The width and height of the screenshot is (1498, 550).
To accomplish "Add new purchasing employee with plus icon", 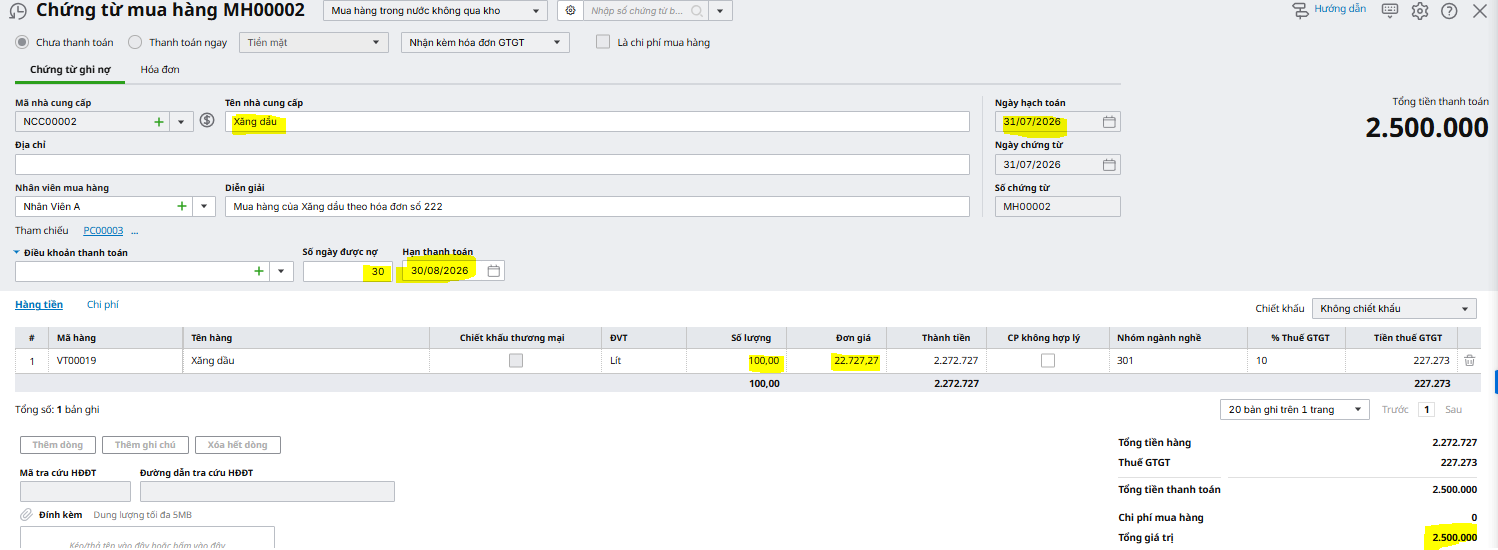I will click(181, 206).
